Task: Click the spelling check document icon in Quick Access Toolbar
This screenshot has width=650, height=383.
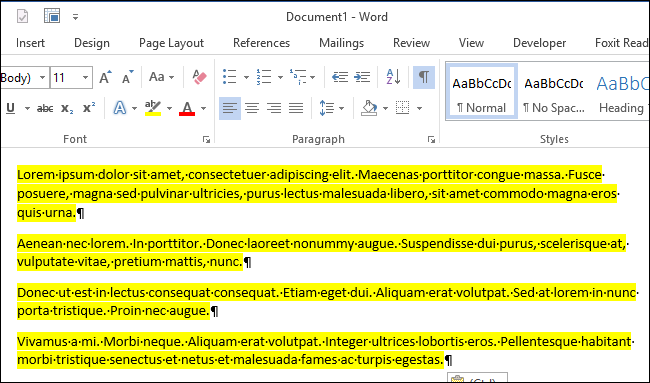Action: (x=22, y=17)
